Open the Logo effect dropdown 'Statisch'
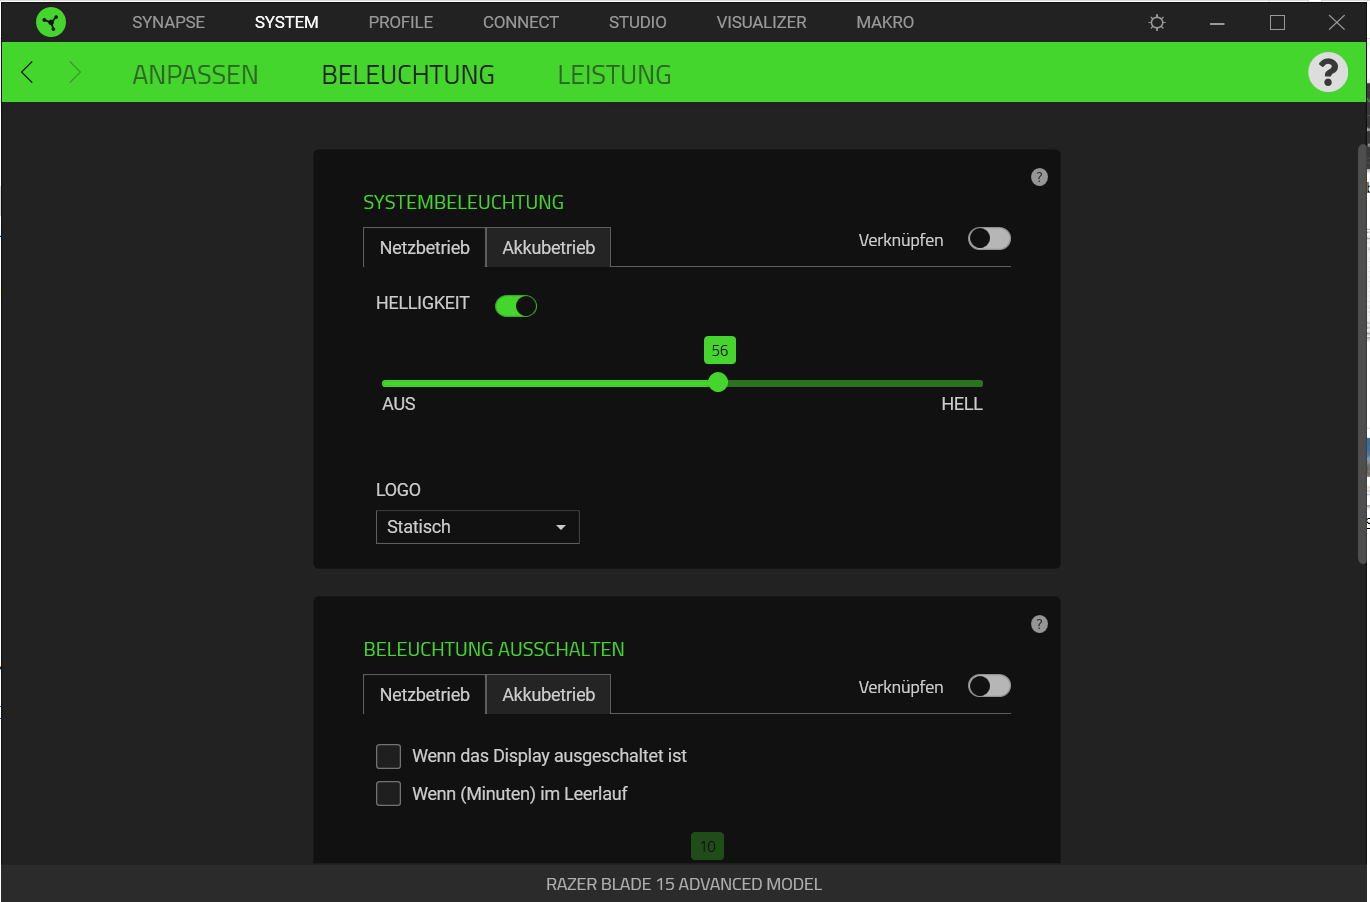Screen dimensions: 1370x902 pyautogui.click(x=478, y=527)
